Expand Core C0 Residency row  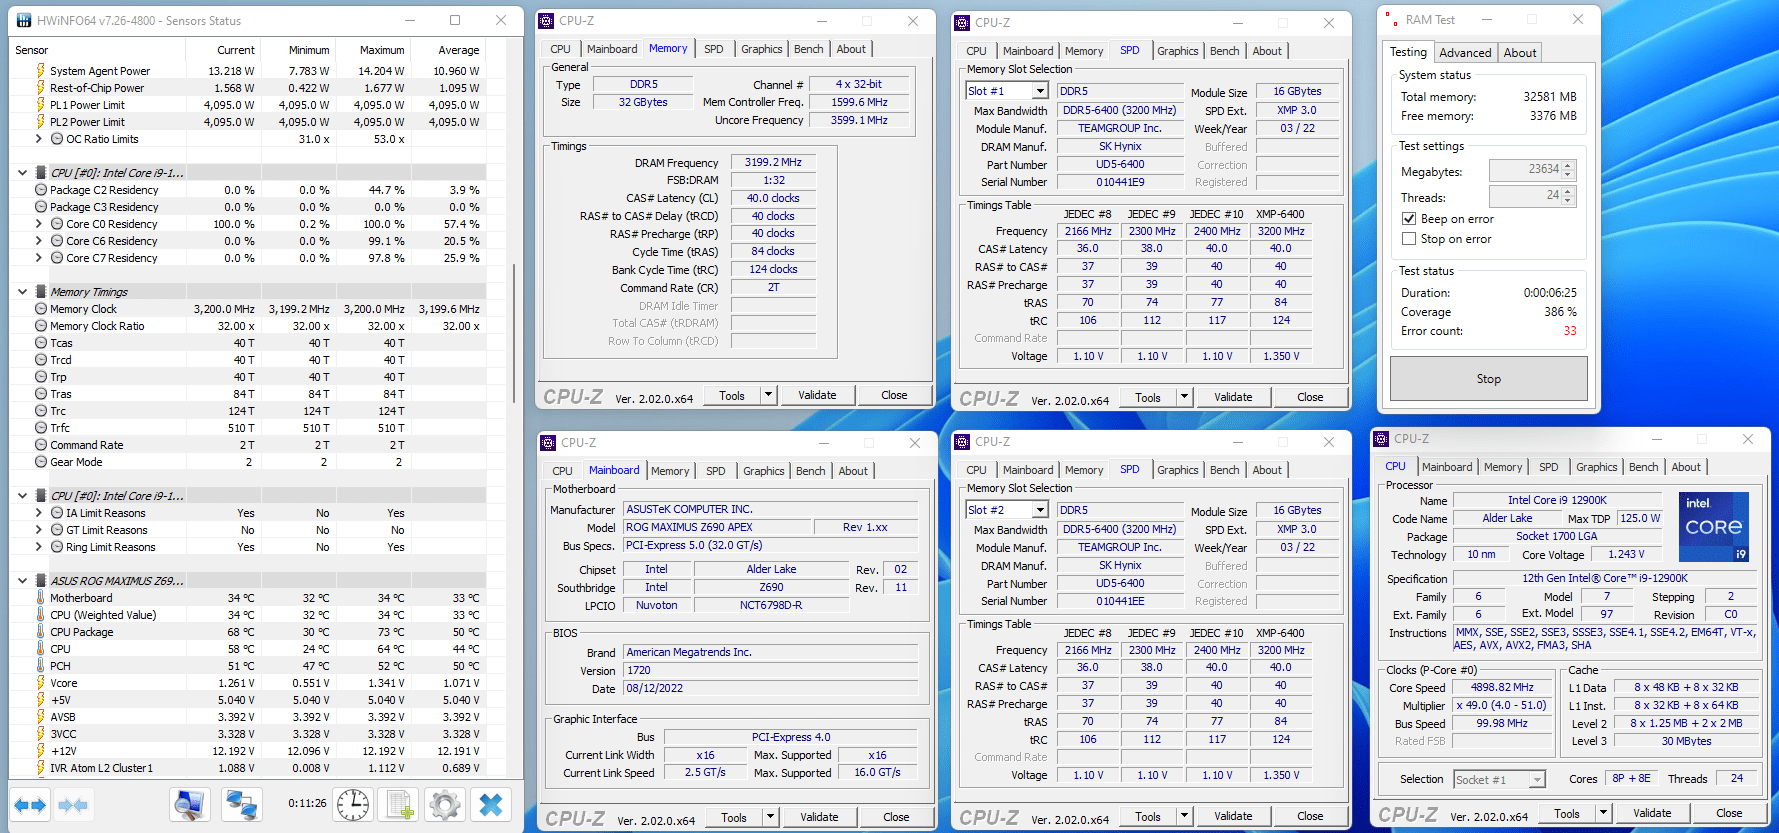39,224
